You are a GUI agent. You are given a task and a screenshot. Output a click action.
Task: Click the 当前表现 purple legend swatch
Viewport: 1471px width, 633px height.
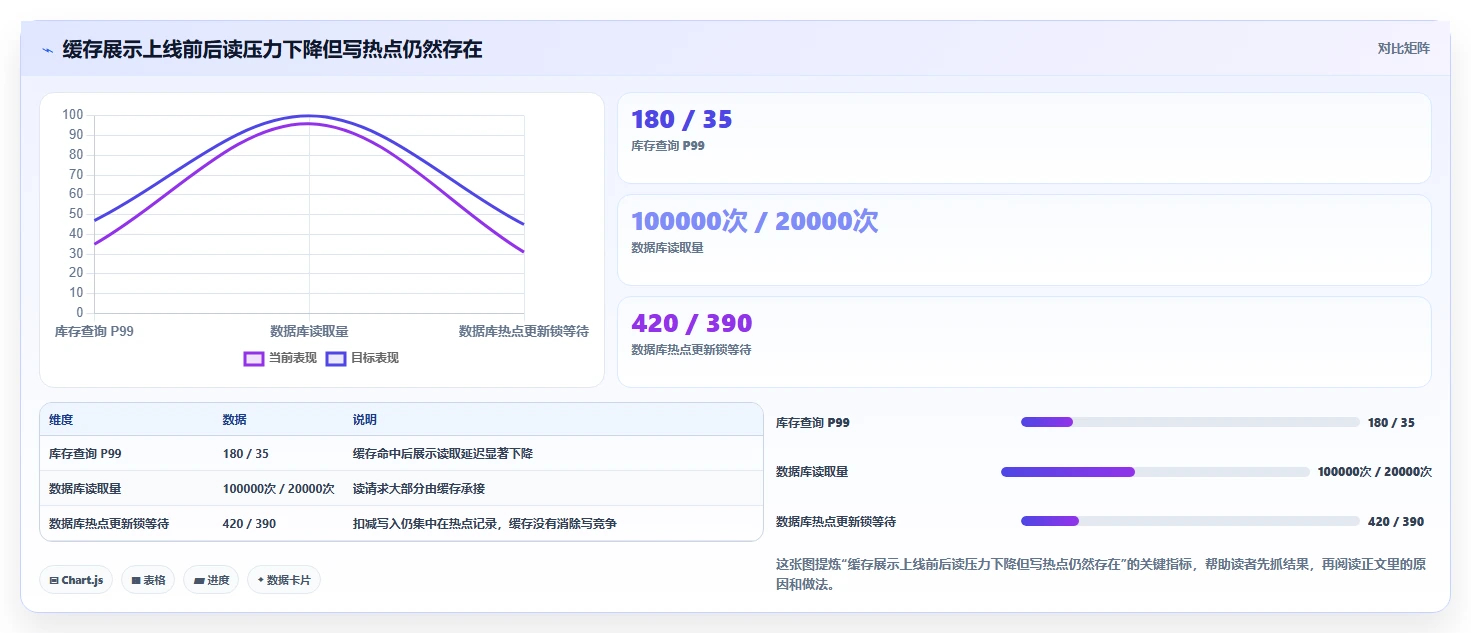click(254, 358)
